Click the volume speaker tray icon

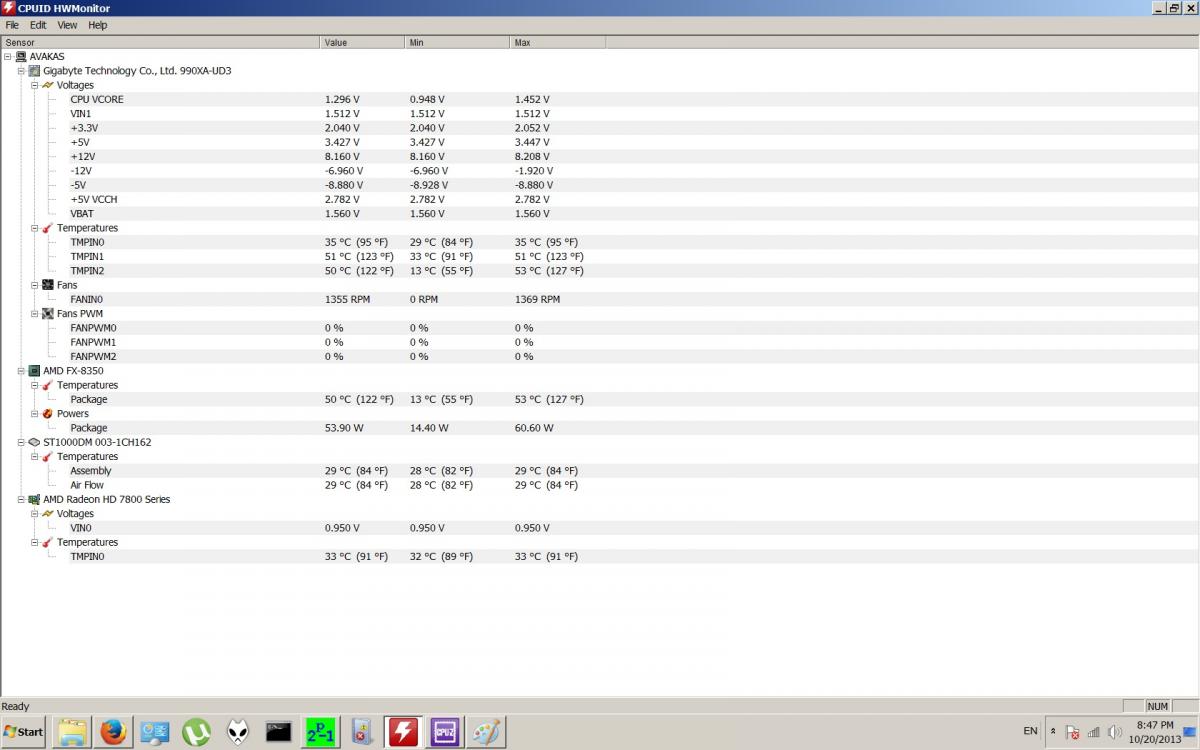click(x=1115, y=732)
